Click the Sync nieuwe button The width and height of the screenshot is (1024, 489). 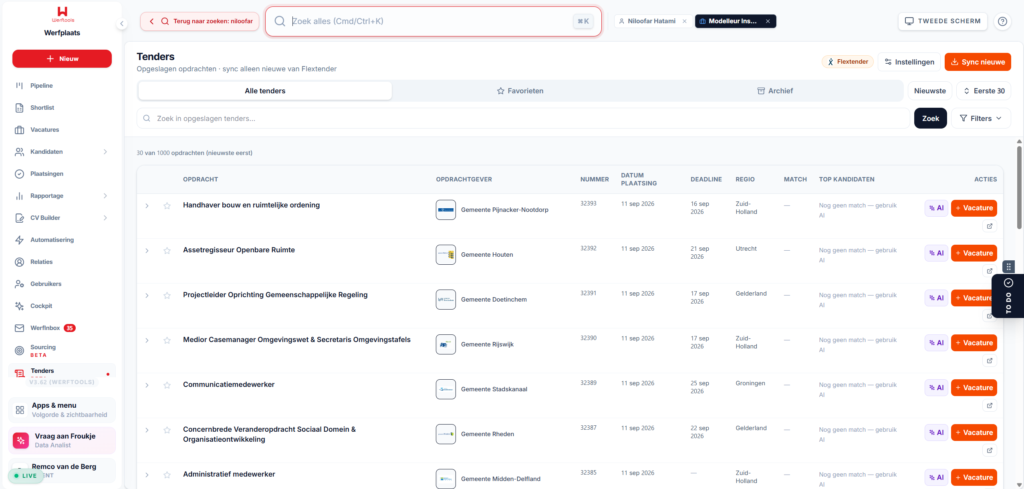coord(977,62)
